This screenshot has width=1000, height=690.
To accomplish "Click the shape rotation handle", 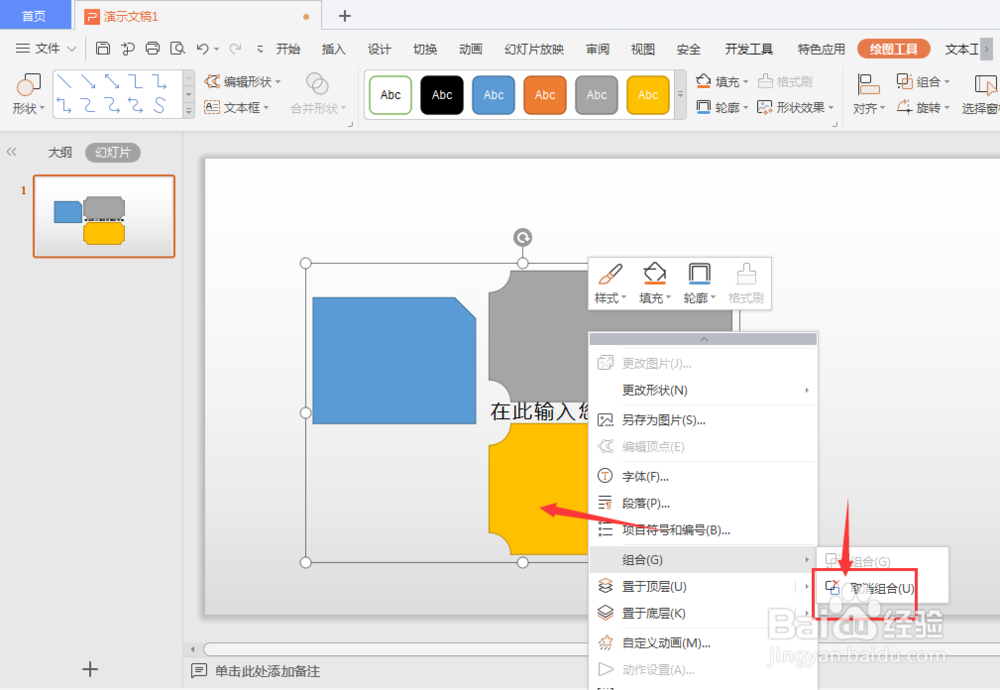I will coord(523,238).
